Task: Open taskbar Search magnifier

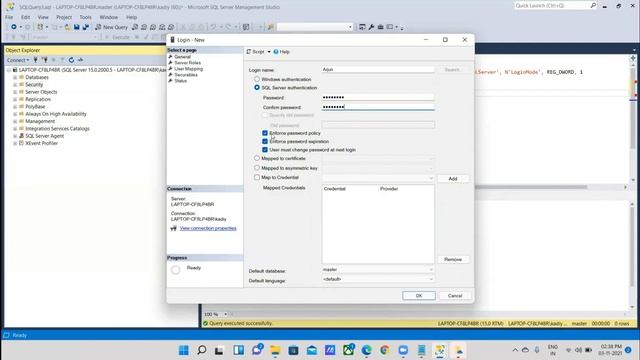Action: tap(202, 350)
